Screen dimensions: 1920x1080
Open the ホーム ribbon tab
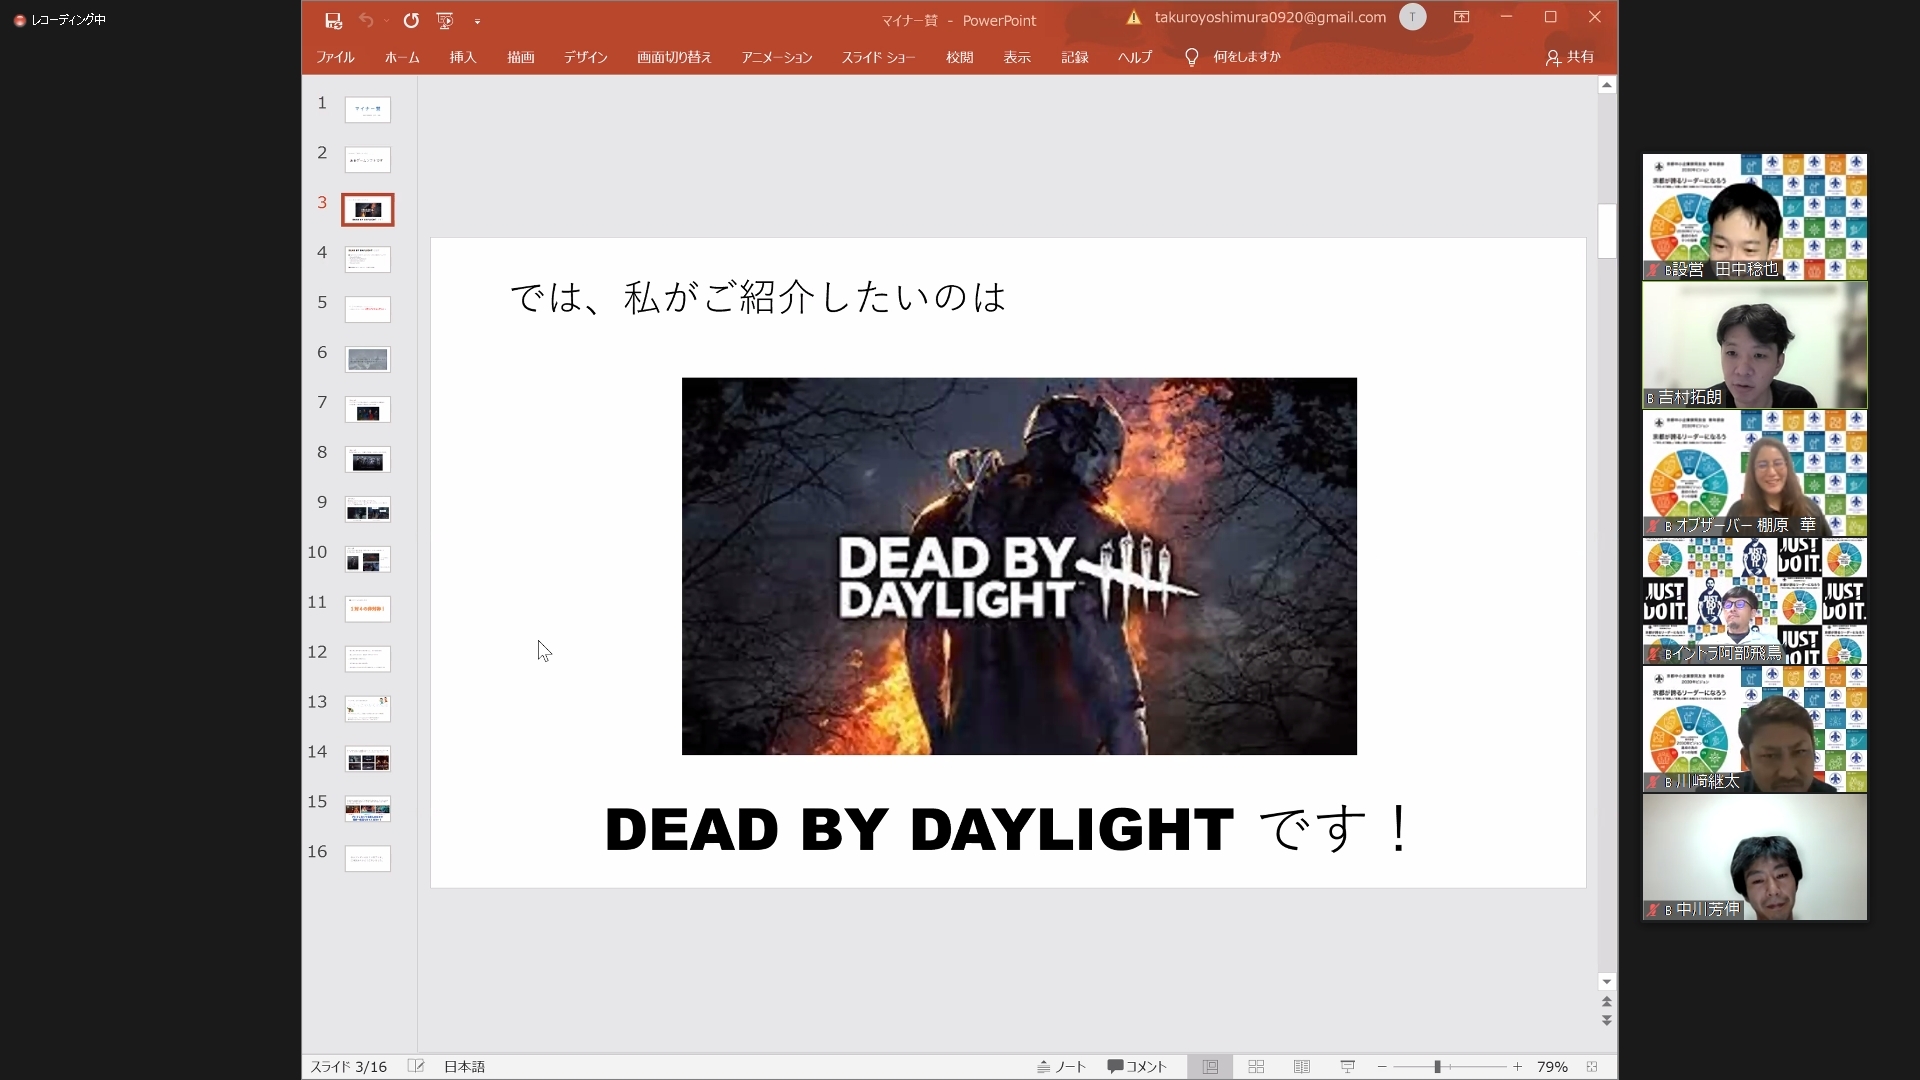402,57
